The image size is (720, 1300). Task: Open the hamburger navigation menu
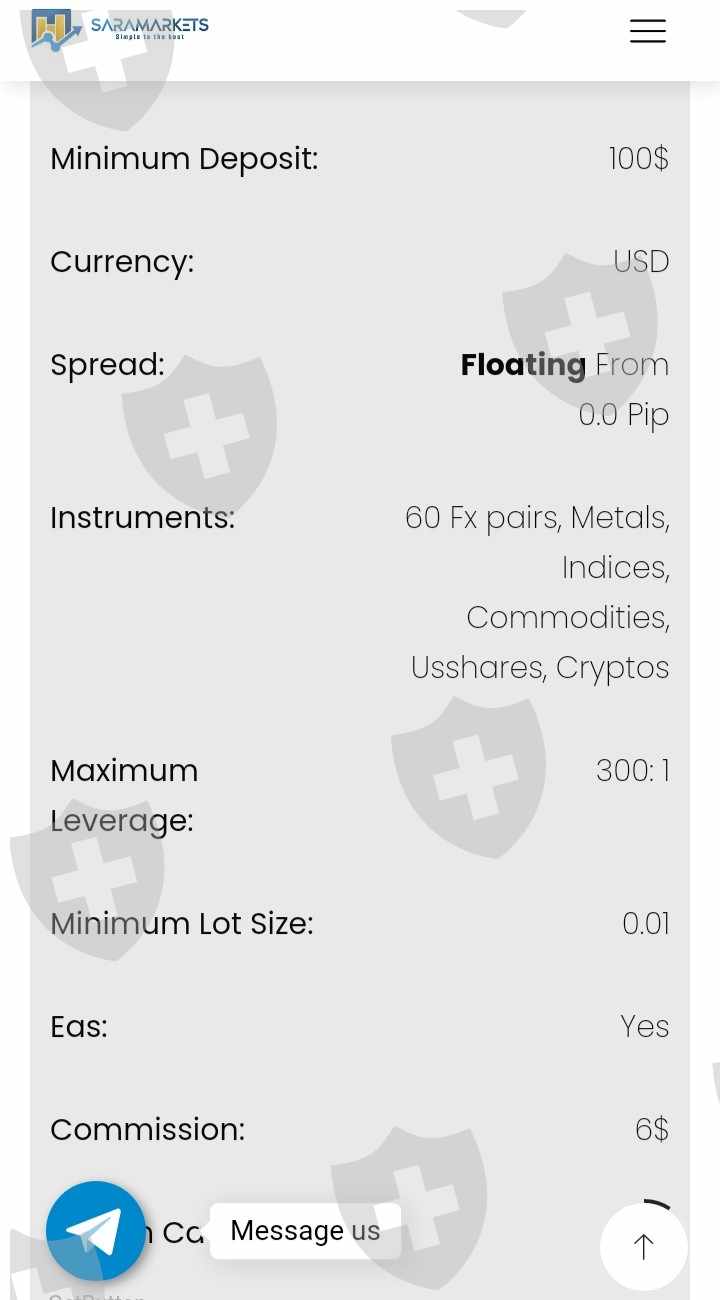coord(647,31)
